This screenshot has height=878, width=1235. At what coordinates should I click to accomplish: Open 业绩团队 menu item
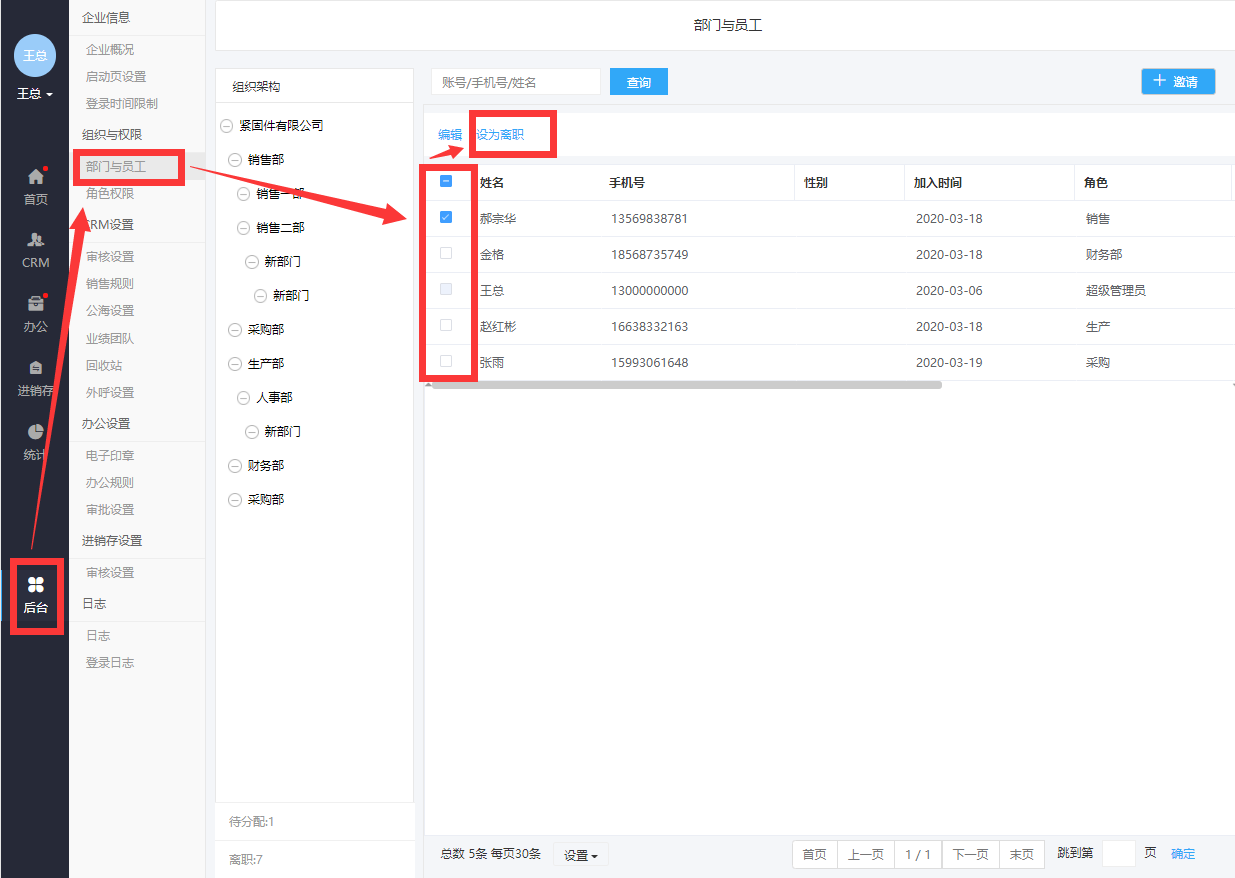coord(110,338)
